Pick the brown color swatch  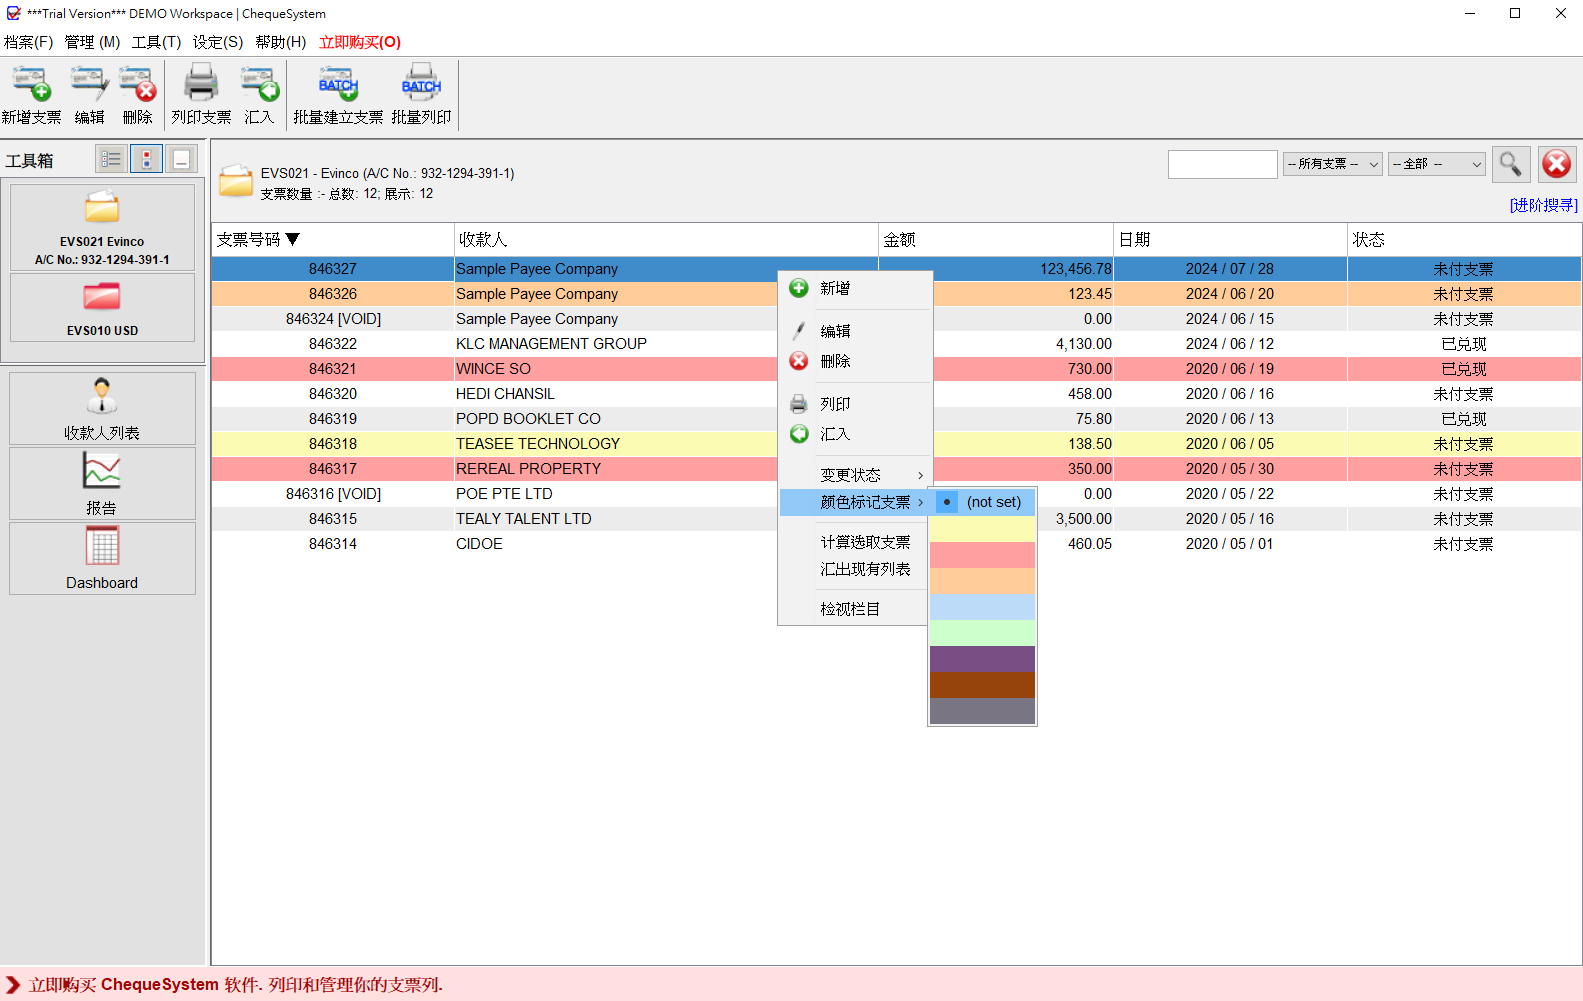(982, 685)
